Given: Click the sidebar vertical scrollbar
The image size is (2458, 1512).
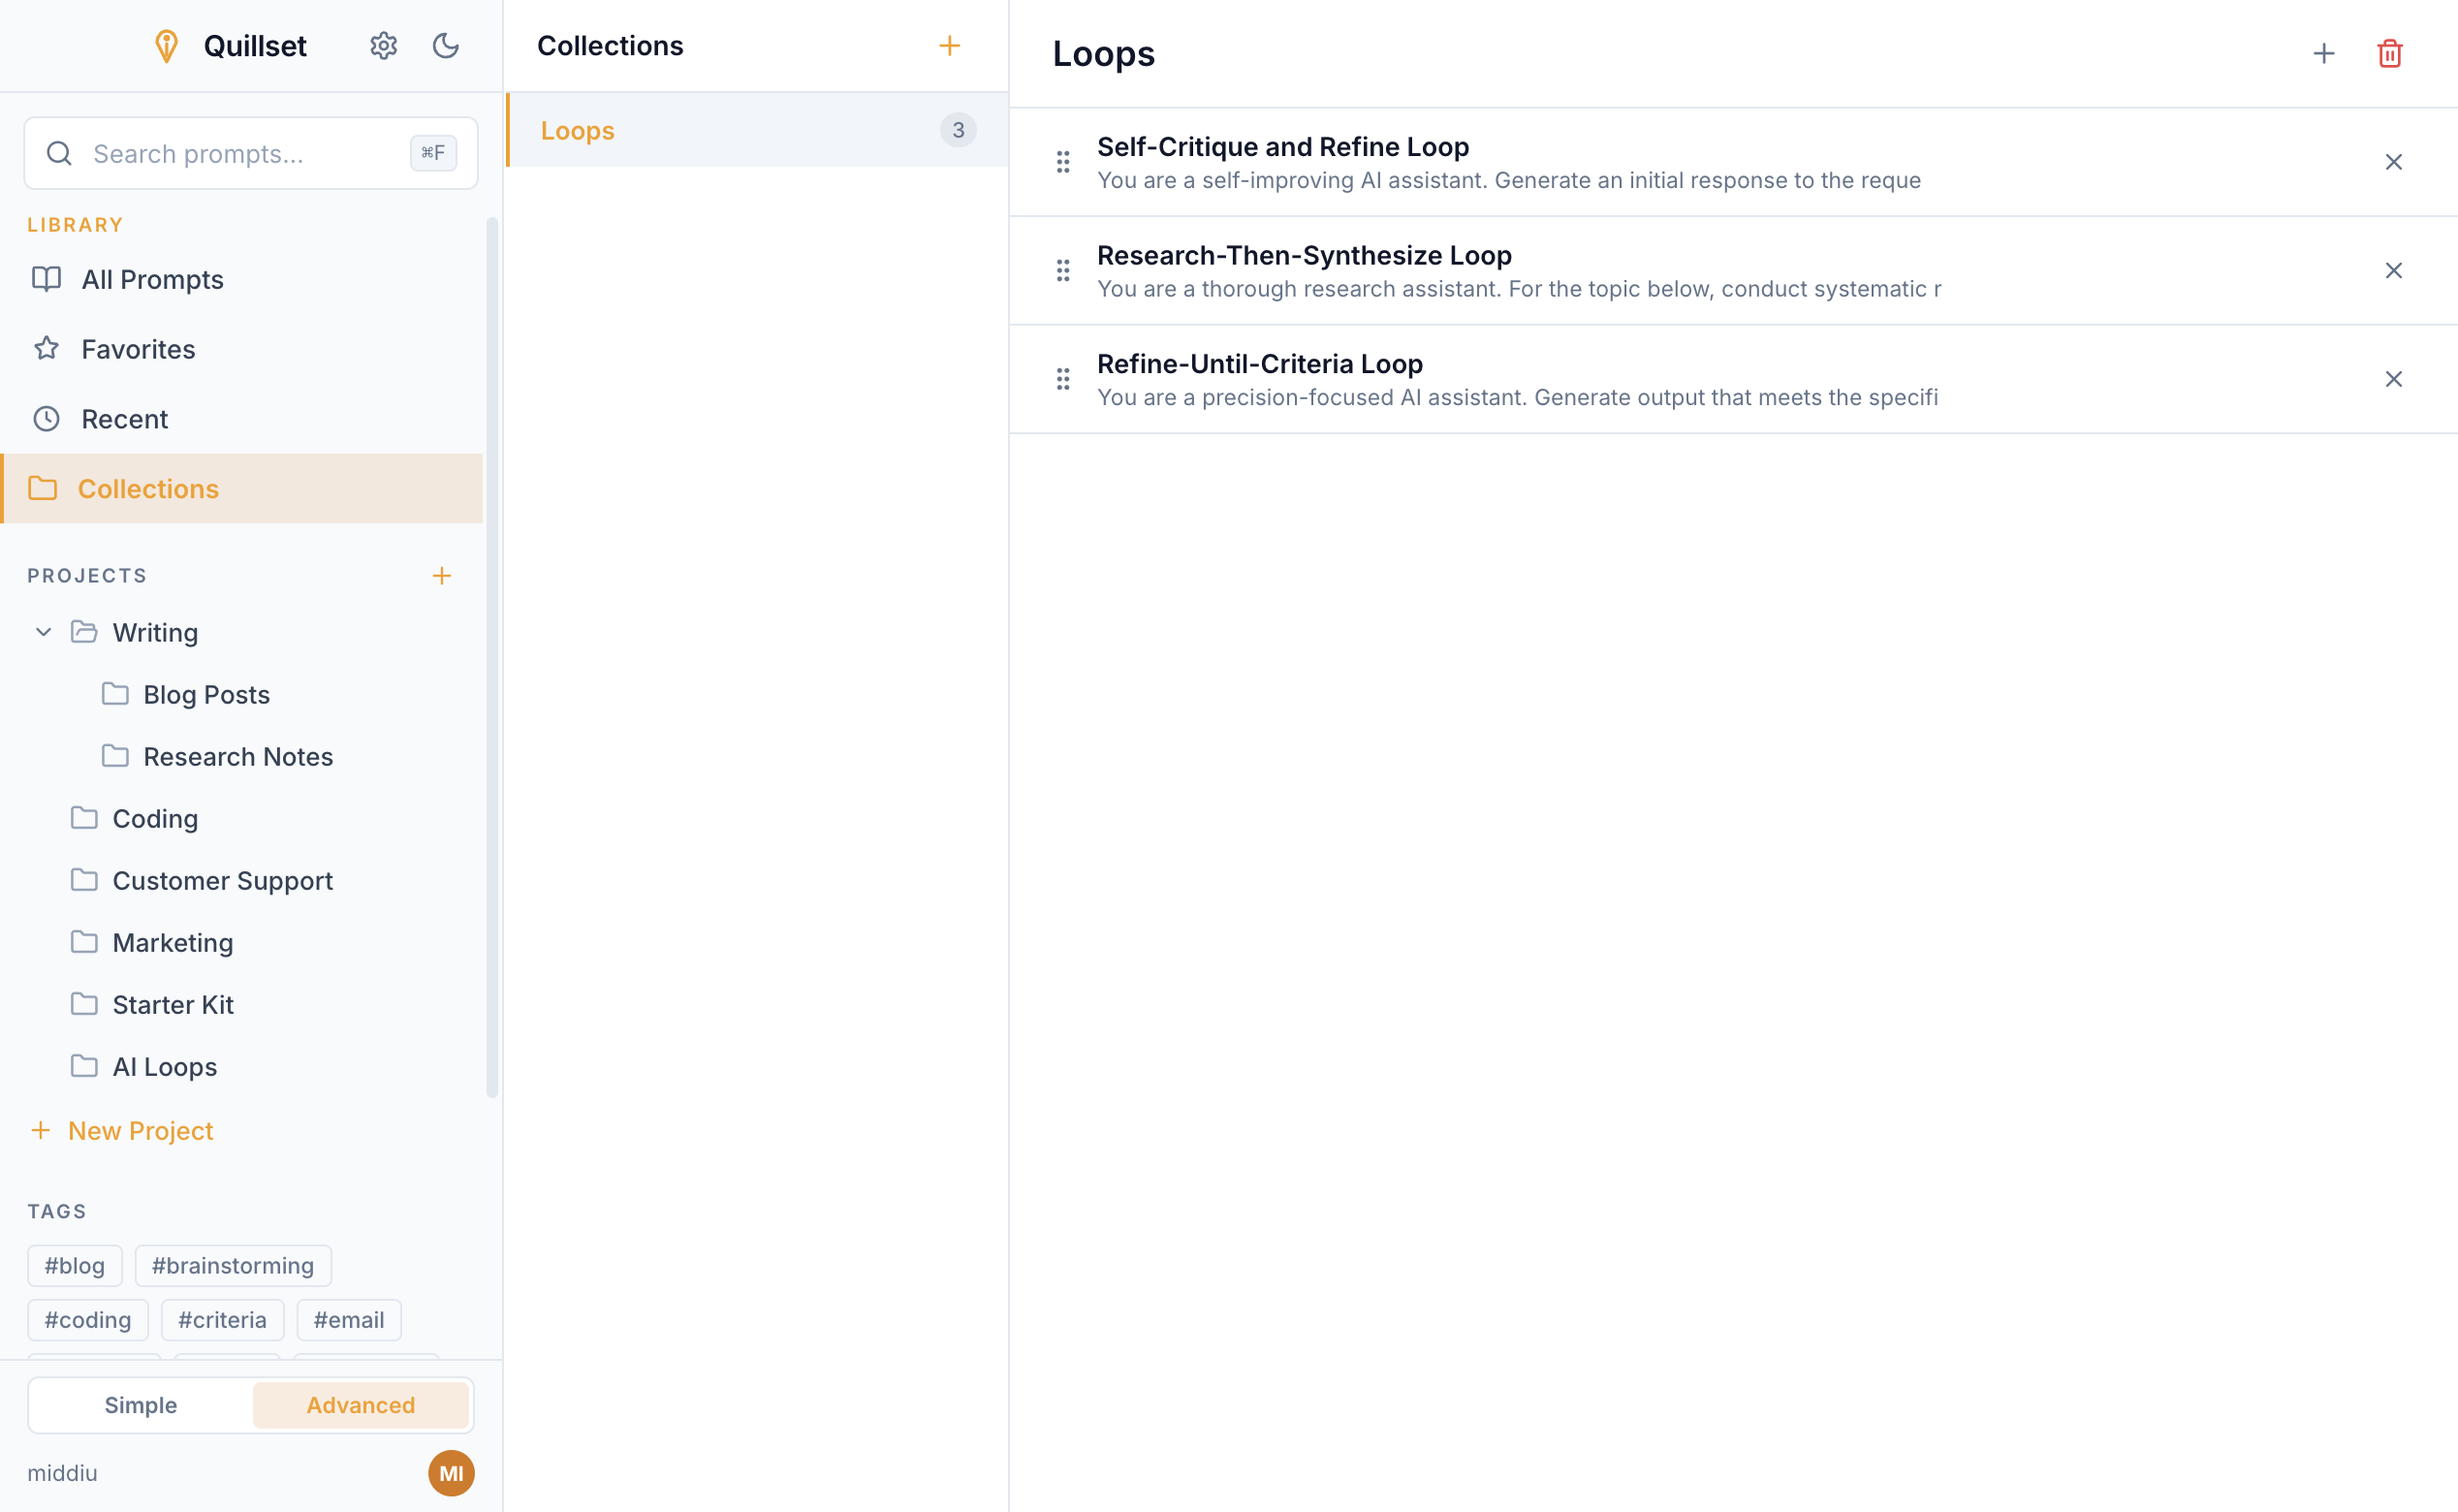Looking at the screenshot, I should pyautogui.click(x=492, y=657).
